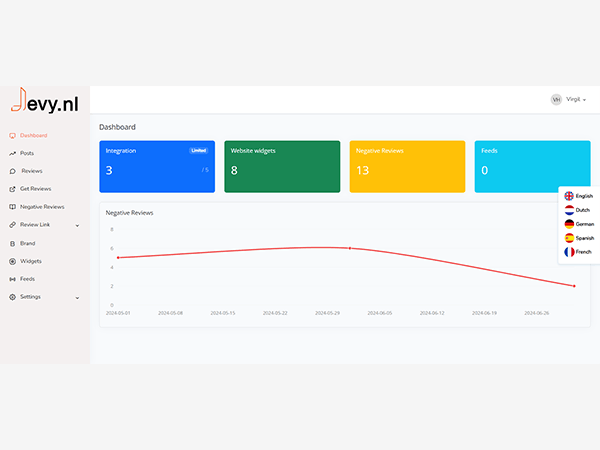Open the cyan Feeds card
This screenshot has height=450, width=600.
pos(532,166)
